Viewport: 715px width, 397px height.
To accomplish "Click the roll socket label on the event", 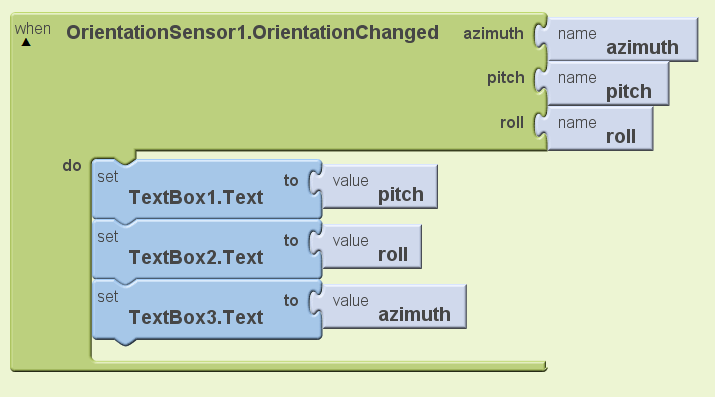I will [x=512, y=123].
